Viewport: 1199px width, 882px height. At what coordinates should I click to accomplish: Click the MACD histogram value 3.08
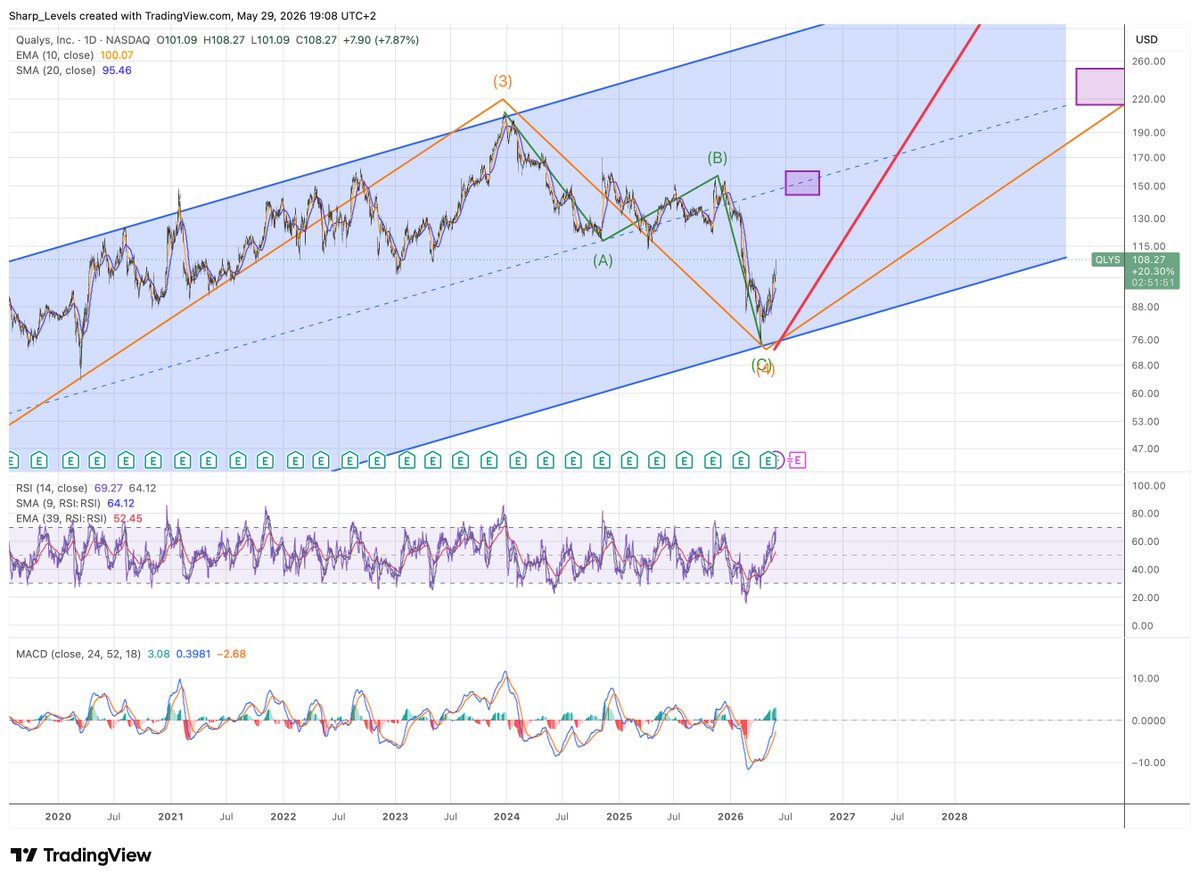(158, 654)
